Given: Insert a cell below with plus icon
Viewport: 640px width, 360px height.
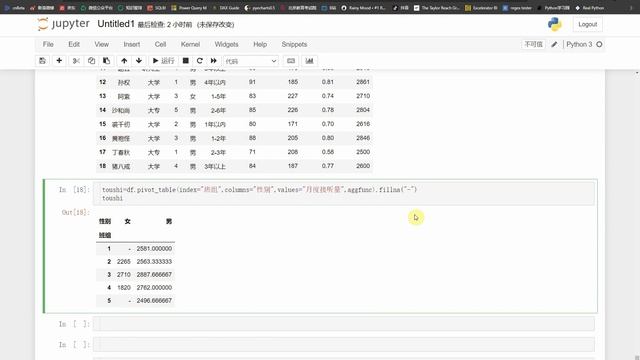Looking at the screenshot, I should [59, 61].
